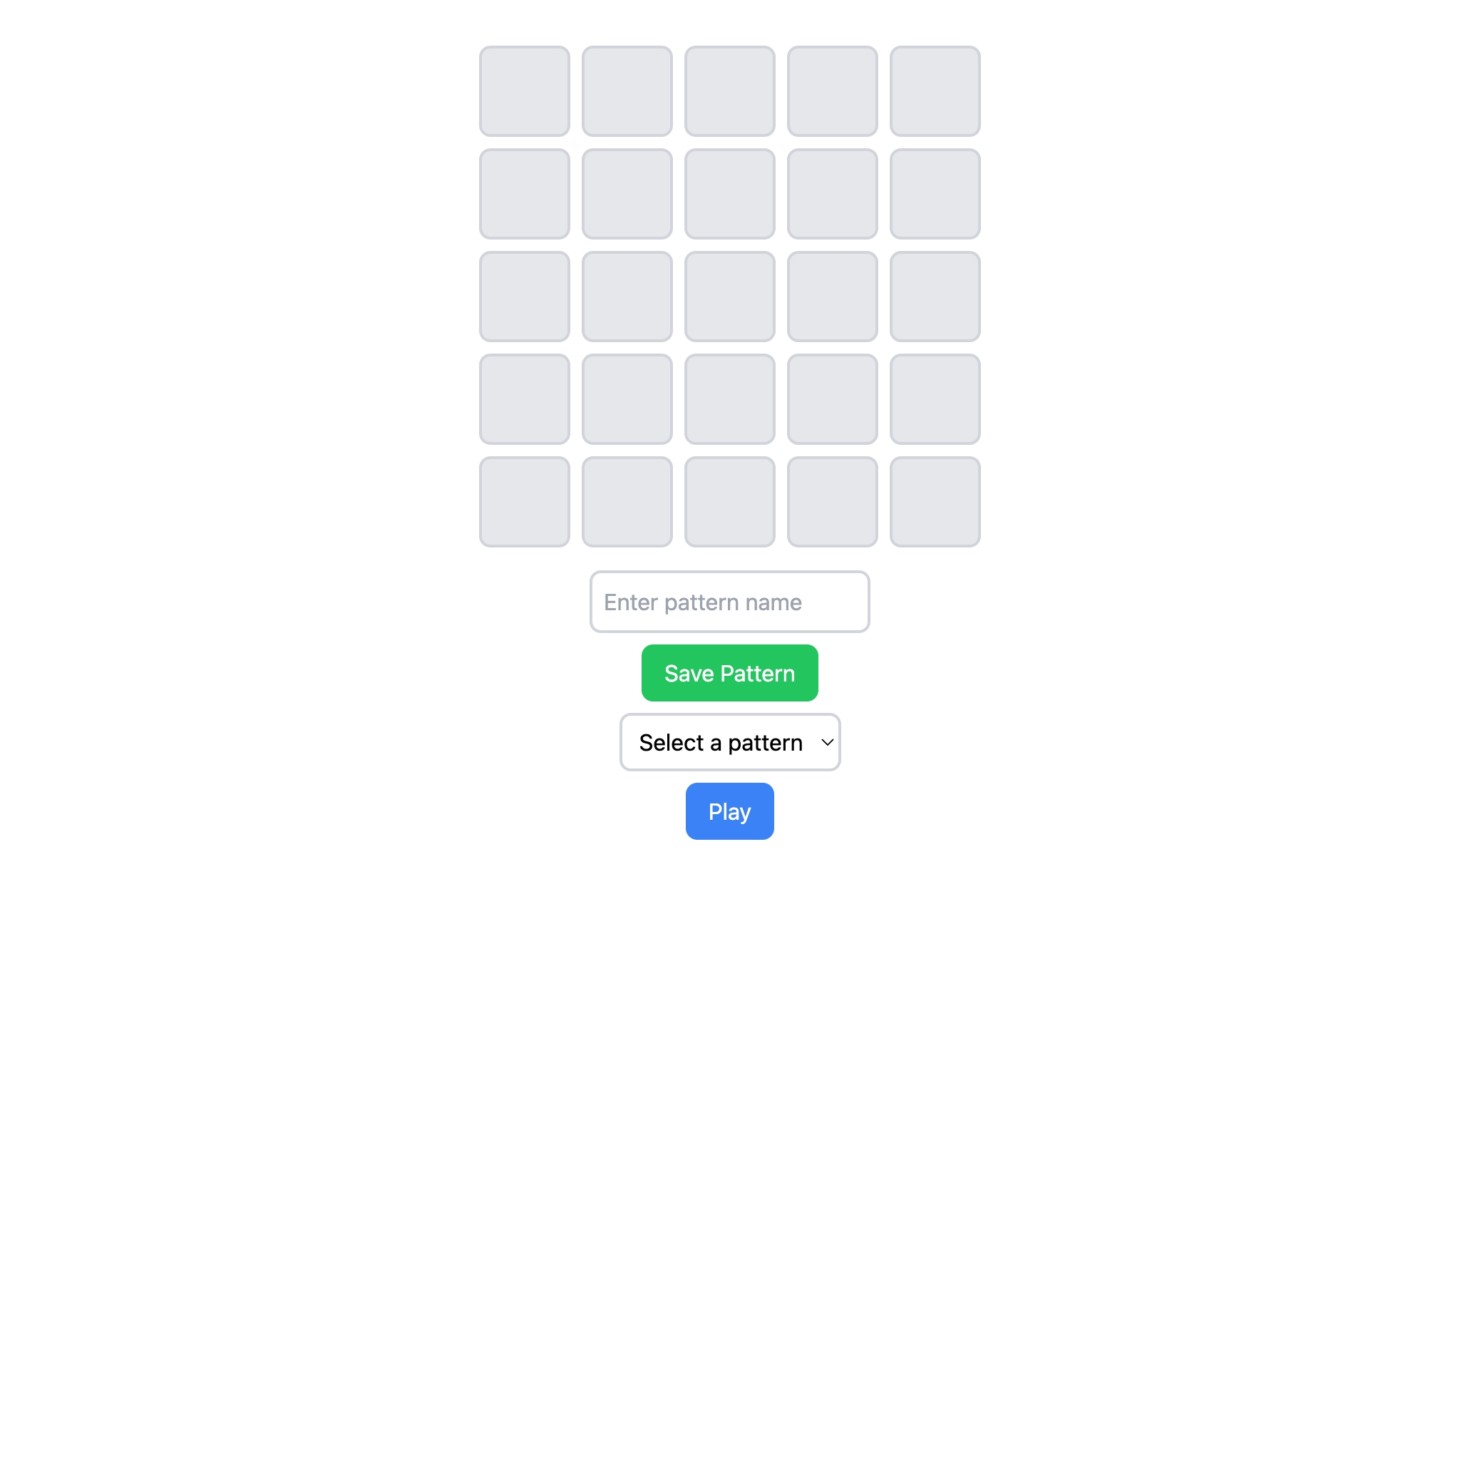Toggle the bottom-right grid cell
Image resolution: width=1460 pixels, height=1460 pixels.
tap(935, 502)
